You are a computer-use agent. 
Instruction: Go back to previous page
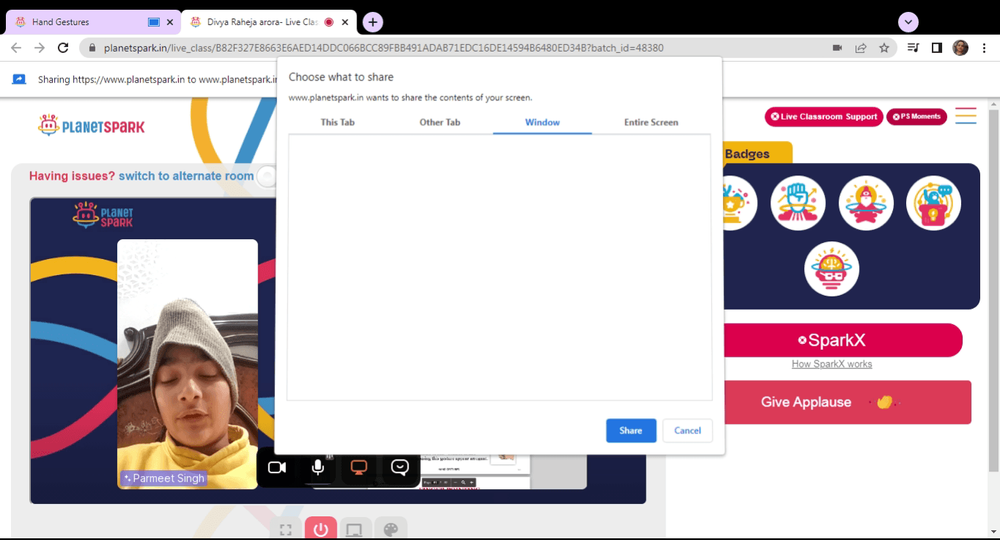[x=17, y=48]
